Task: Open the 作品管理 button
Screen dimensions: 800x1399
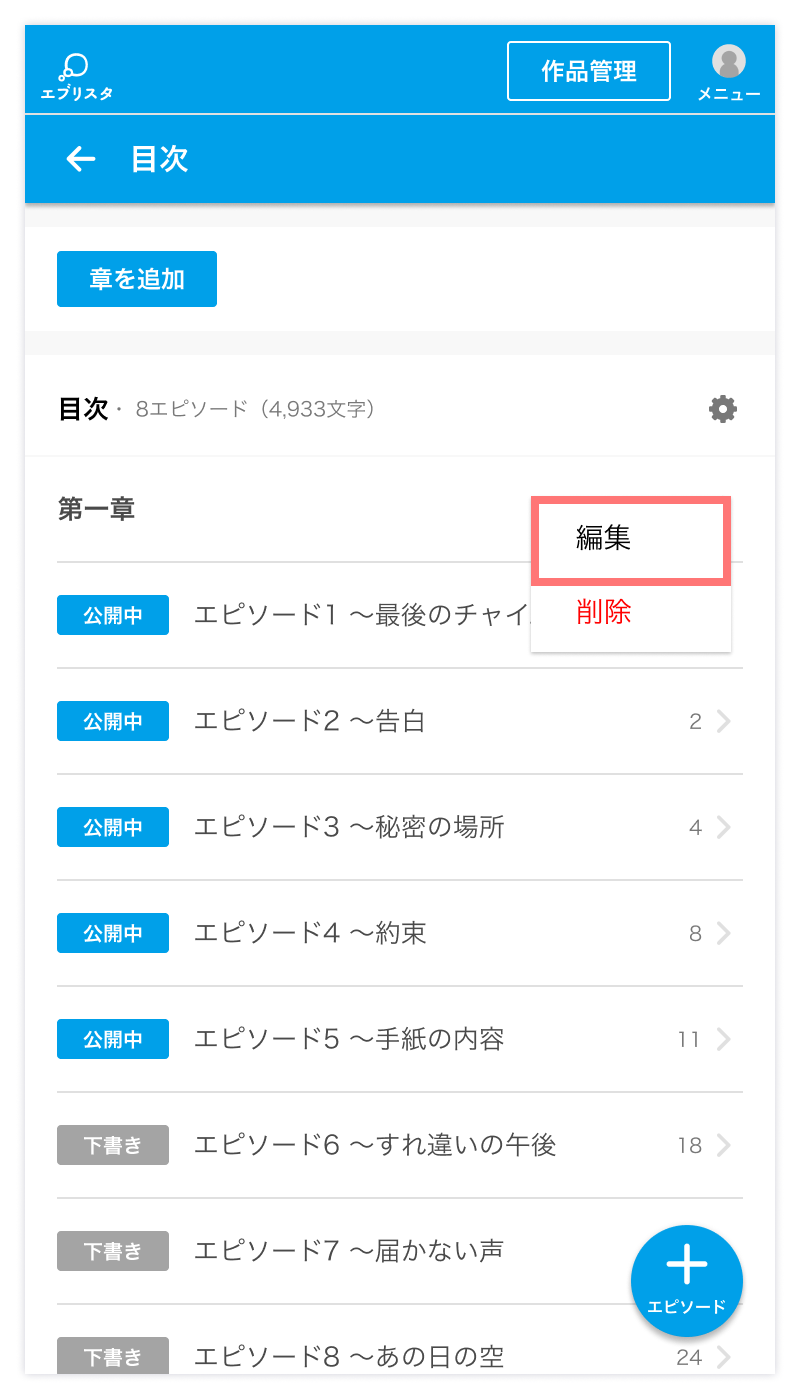Action: [589, 71]
